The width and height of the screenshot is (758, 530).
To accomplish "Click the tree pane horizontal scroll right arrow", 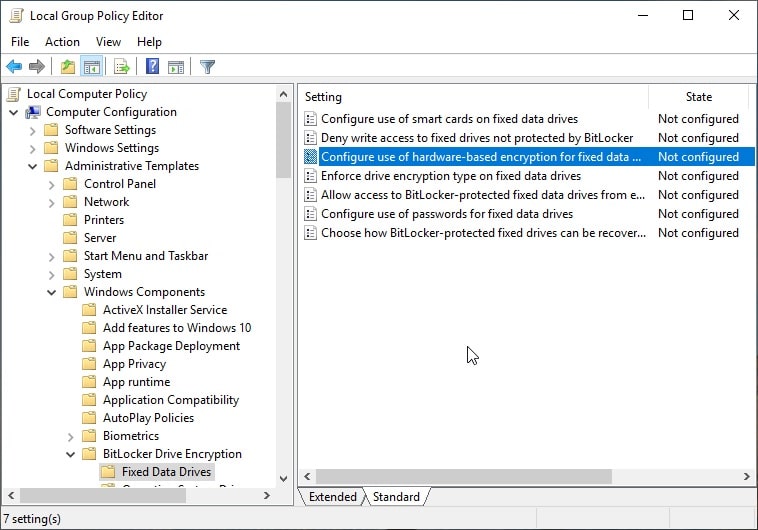I will (266, 496).
